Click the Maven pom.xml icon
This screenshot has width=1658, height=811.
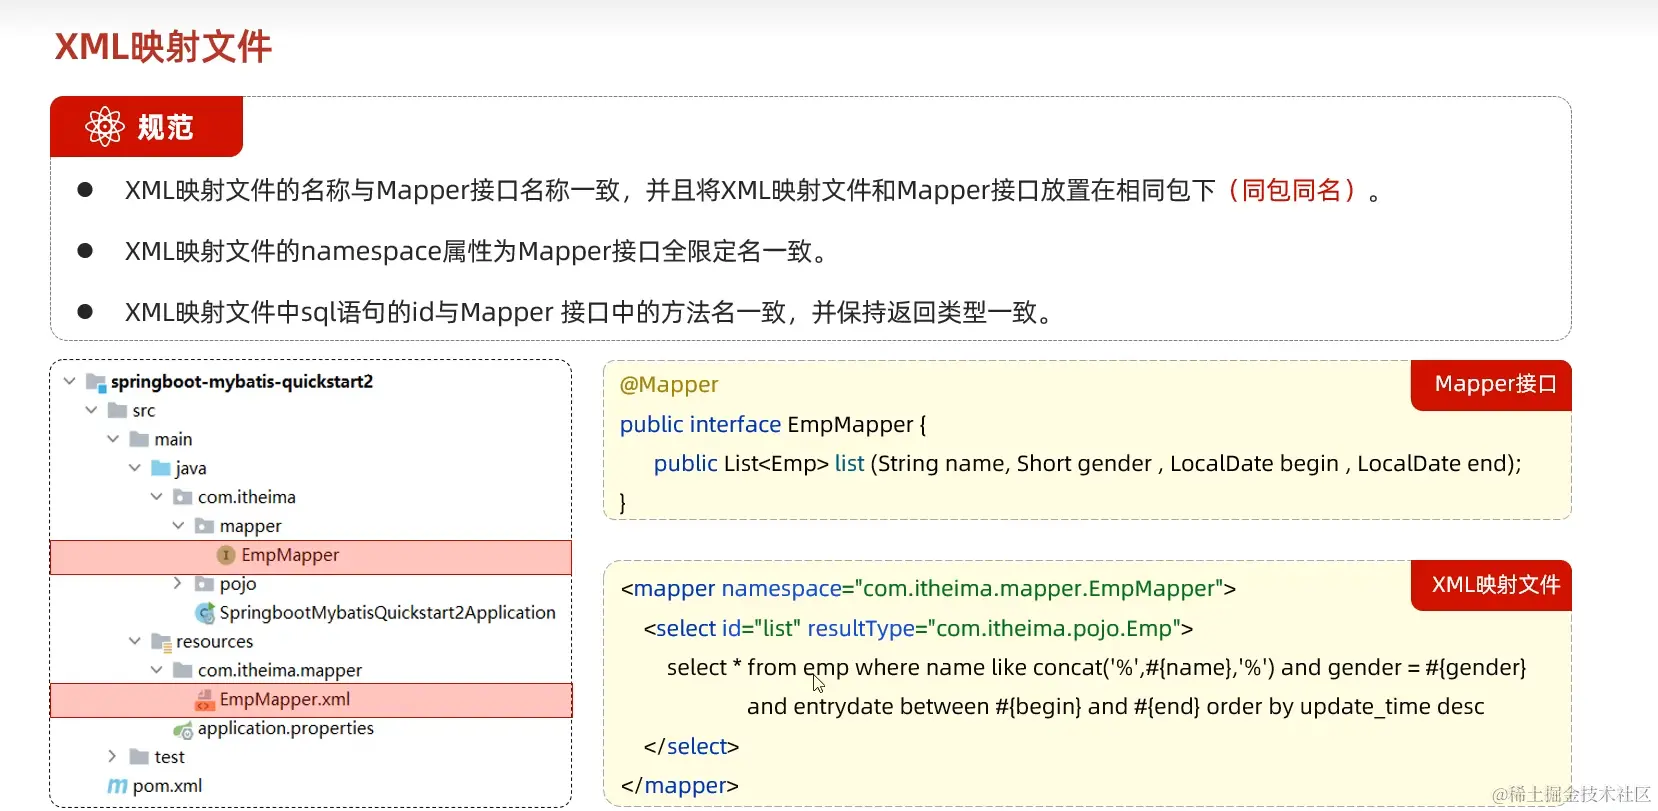pyautogui.click(x=117, y=786)
